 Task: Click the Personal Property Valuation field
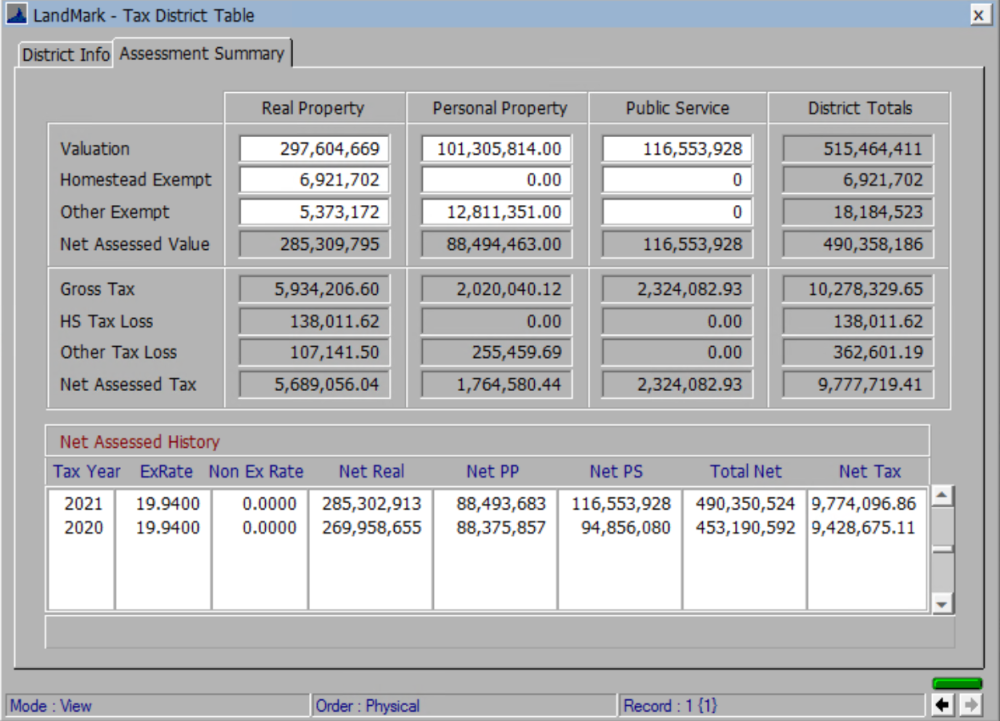point(496,149)
